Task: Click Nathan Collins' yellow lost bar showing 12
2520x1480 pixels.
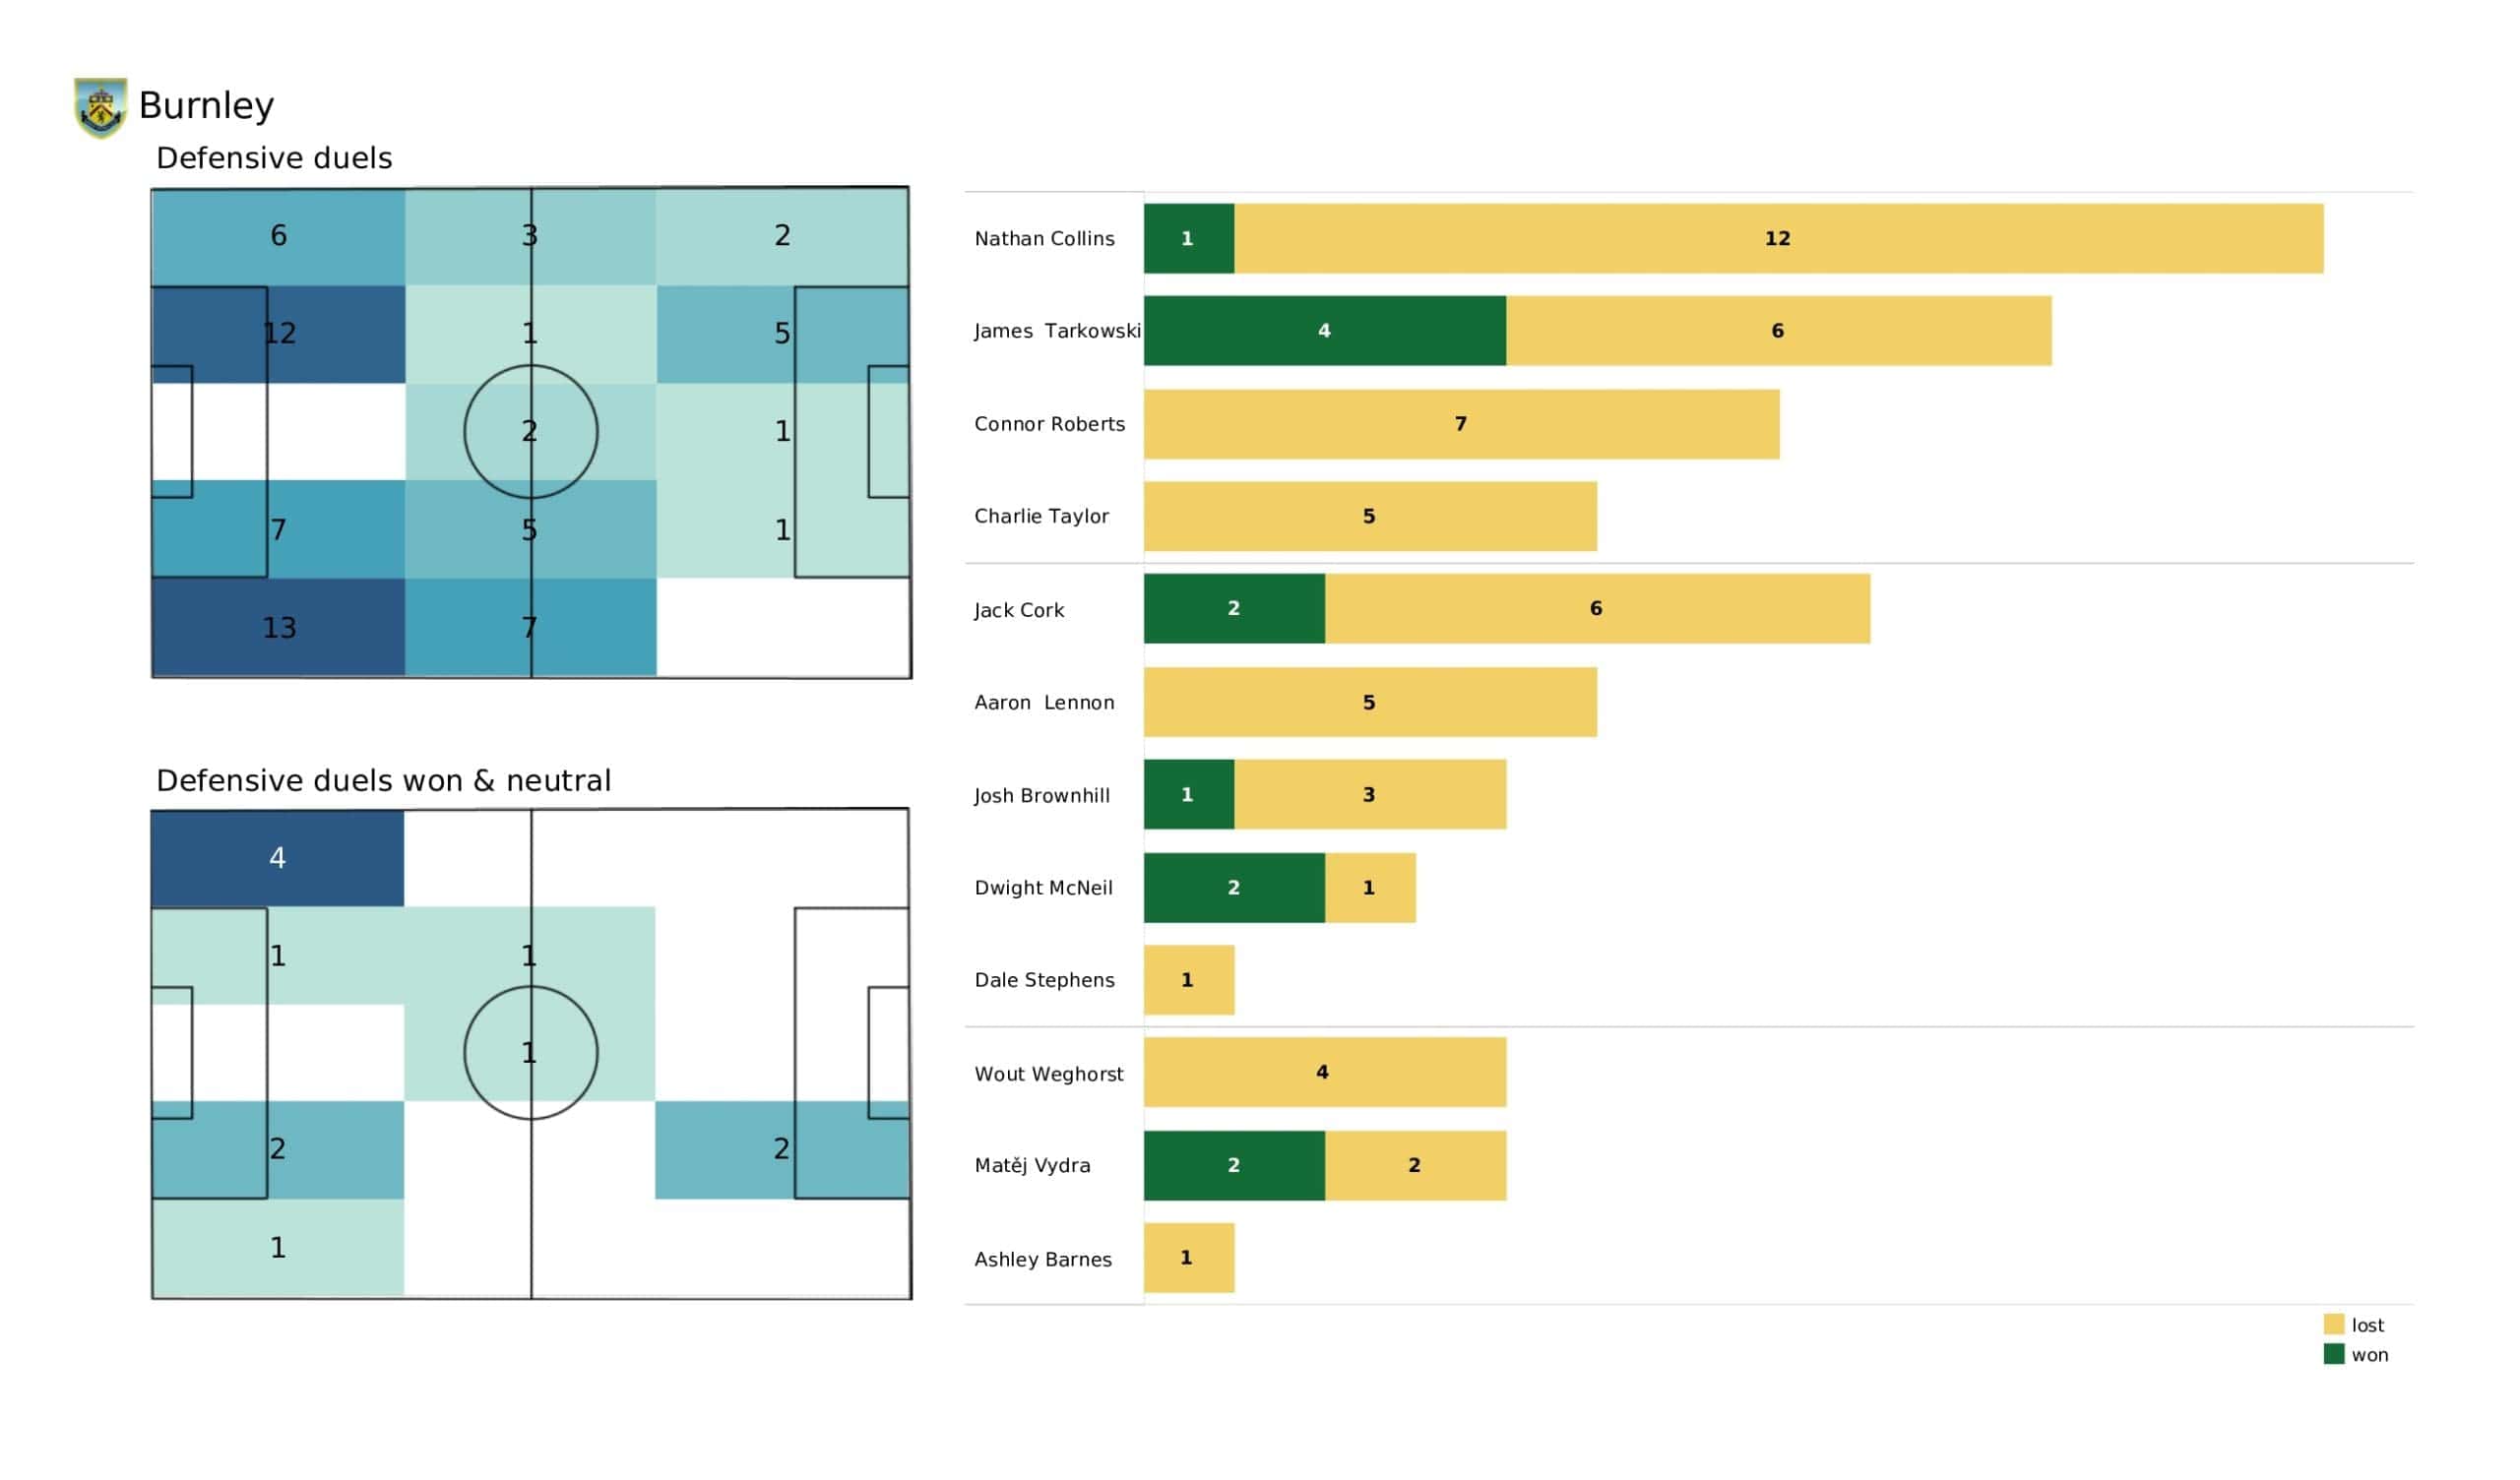Action: (1777, 238)
